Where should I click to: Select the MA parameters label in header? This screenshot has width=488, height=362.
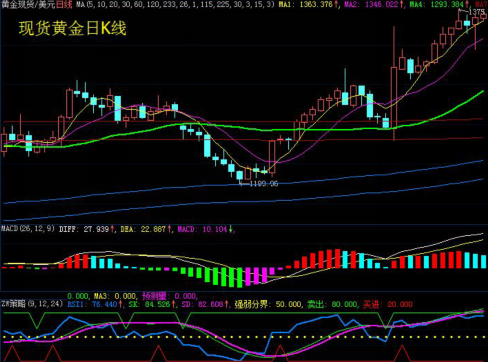pos(175,4)
